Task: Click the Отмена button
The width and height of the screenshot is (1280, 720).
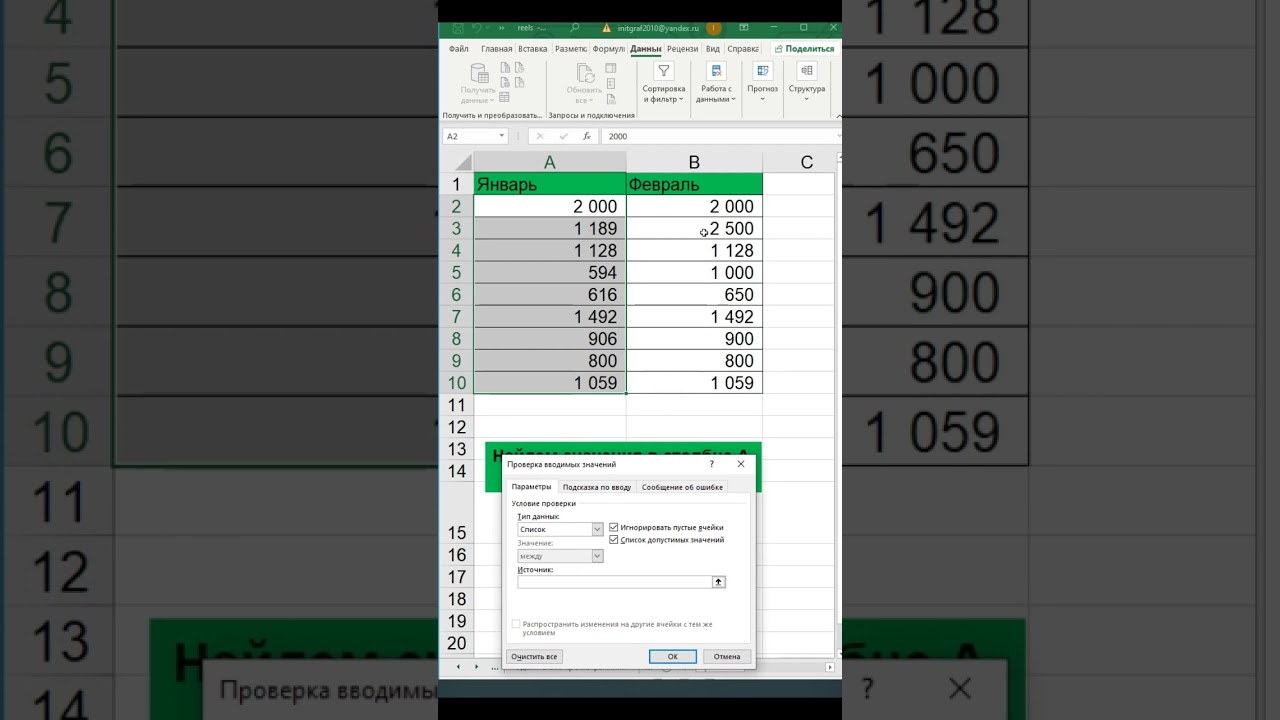Action: point(727,657)
